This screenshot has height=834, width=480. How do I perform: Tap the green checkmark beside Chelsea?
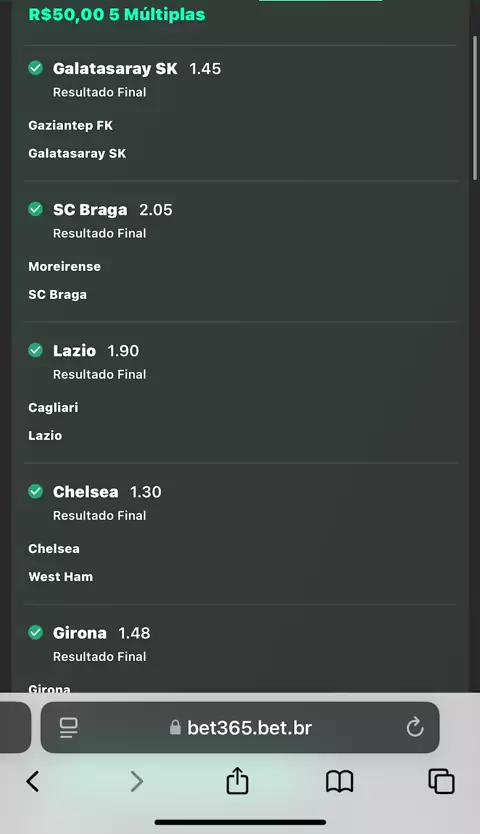tap(36, 491)
